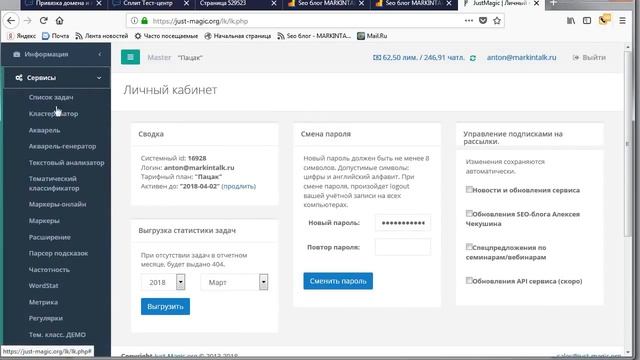Tick Спецпредложения по семинарам/вебинарам checkbox
The image size is (640, 360).
point(469,247)
